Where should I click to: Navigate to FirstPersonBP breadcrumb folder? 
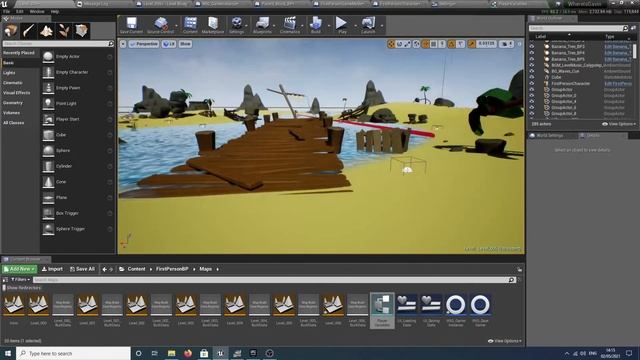tap(172, 269)
